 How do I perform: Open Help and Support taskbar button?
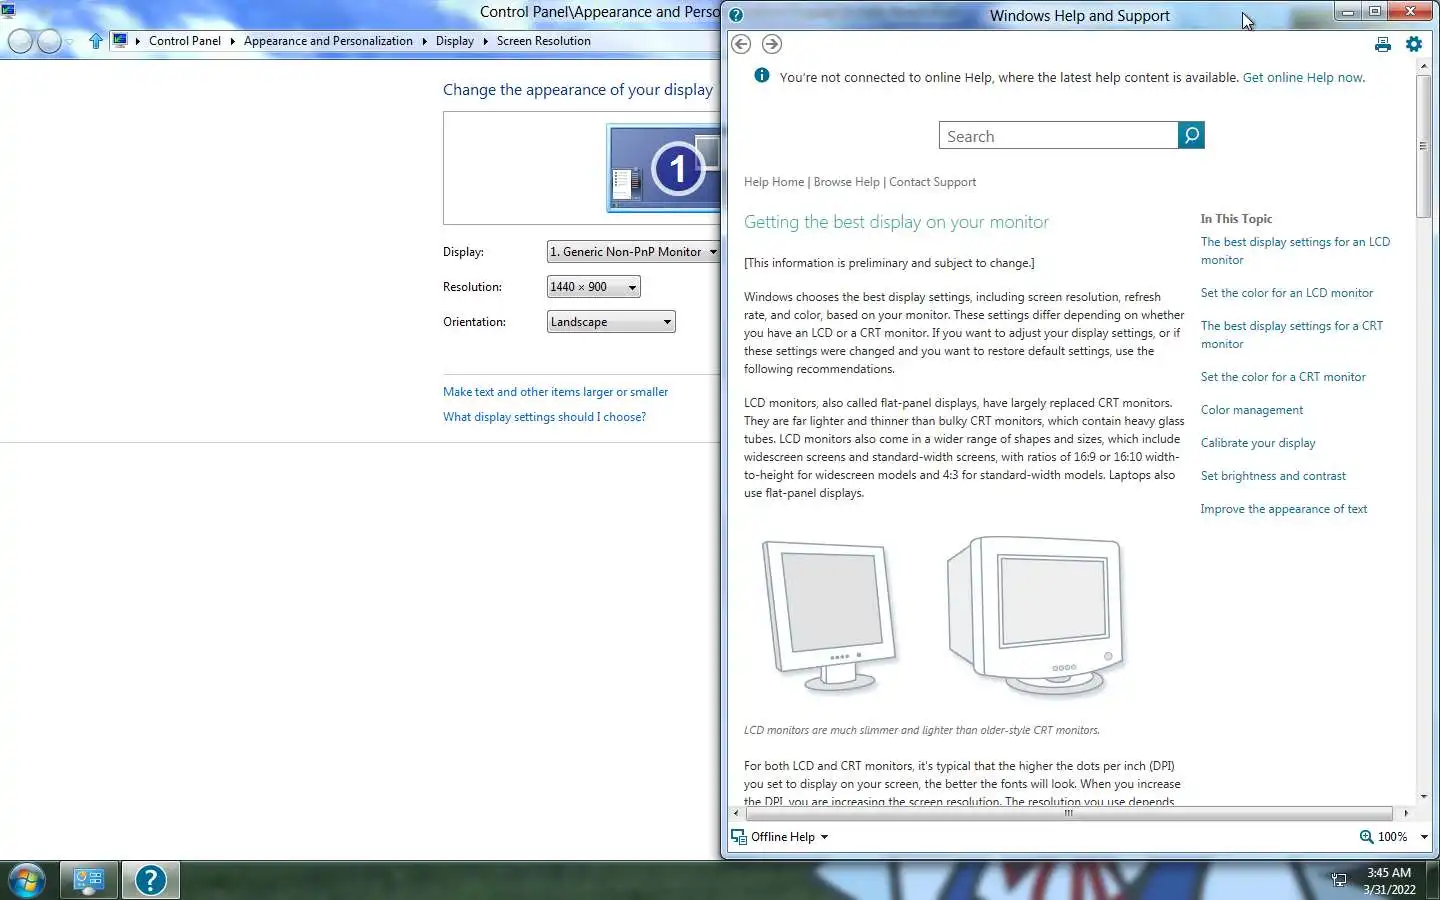[x=151, y=880]
